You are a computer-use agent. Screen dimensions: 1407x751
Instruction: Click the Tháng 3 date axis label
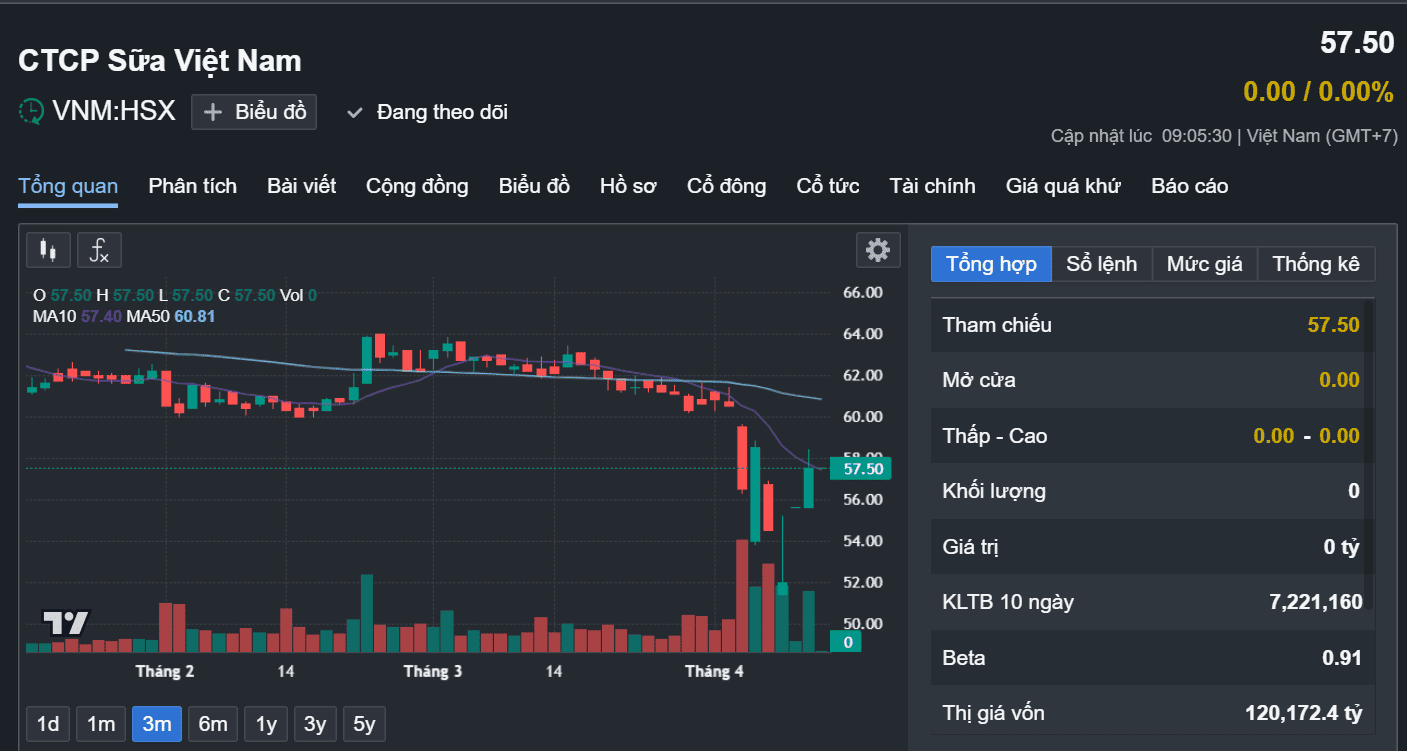[433, 671]
